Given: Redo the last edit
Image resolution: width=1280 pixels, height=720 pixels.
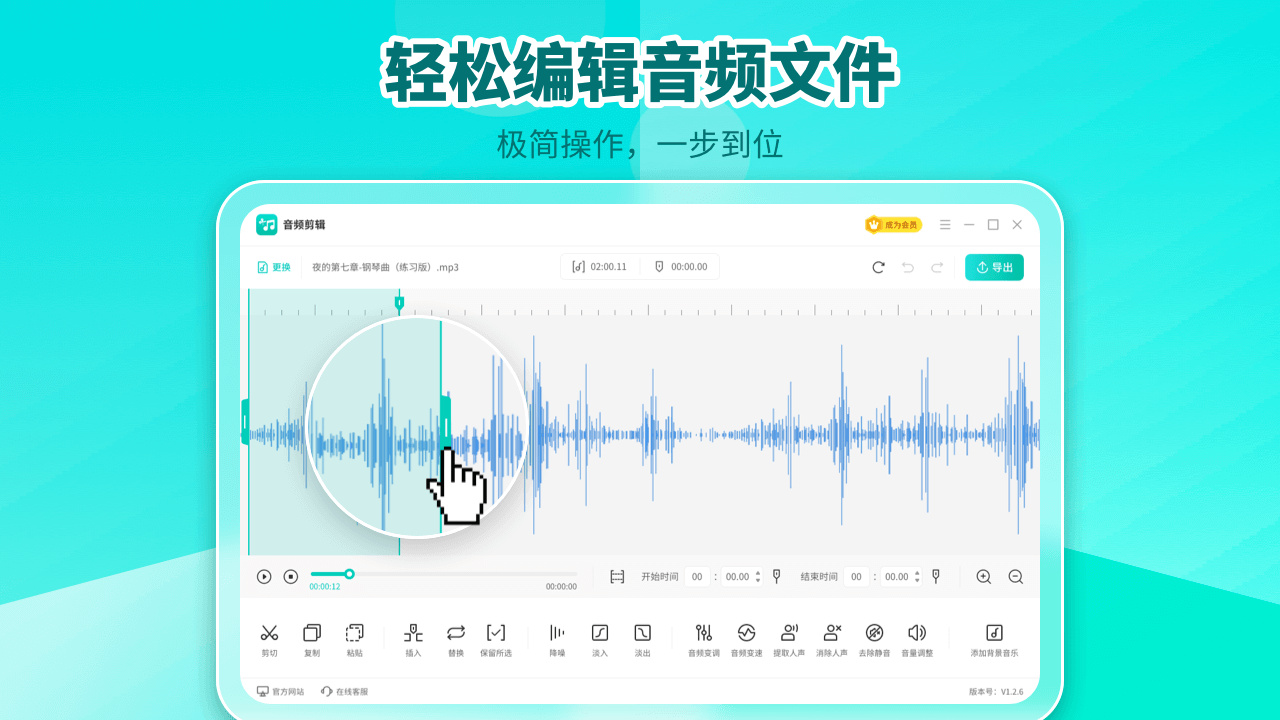Looking at the screenshot, I should (x=937, y=267).
